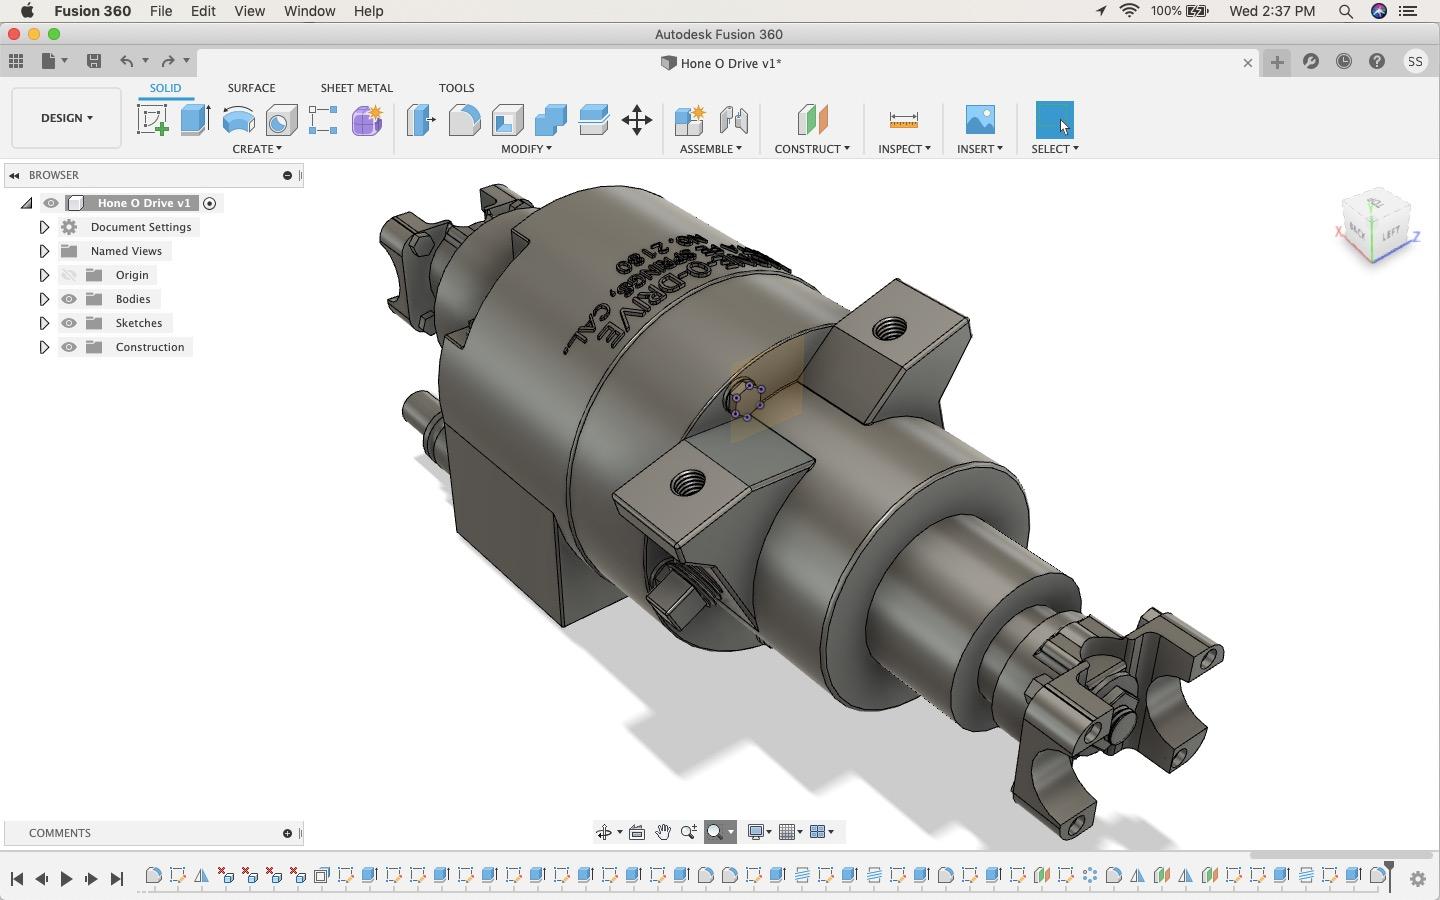
Task: Click the ViewCube LEFT face
Action: click(x=1391, y=232)
